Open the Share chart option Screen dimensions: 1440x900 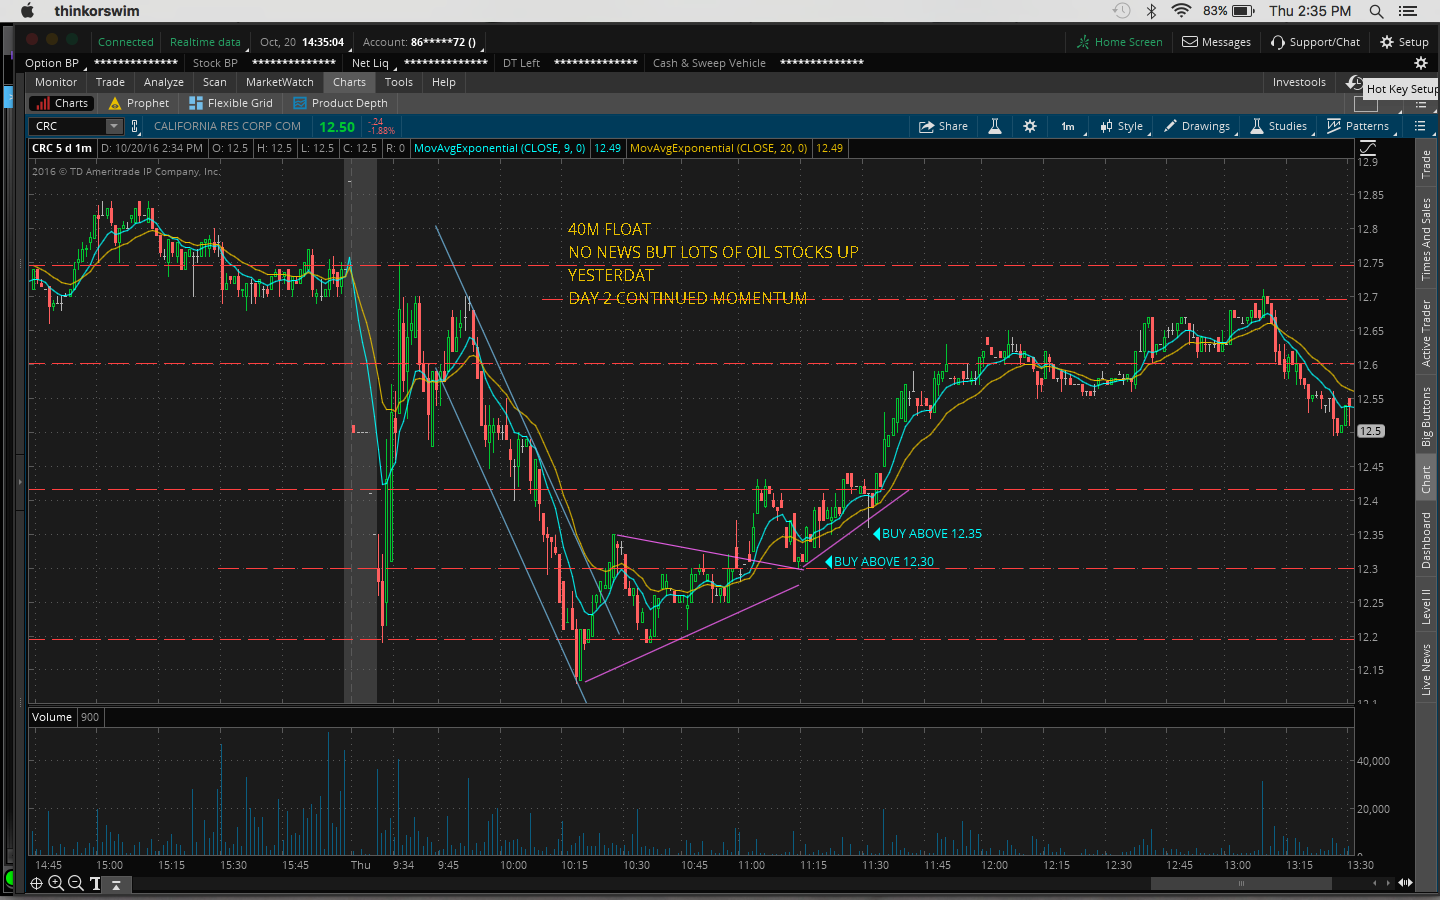pyautogui.click(x=943, y=126)
